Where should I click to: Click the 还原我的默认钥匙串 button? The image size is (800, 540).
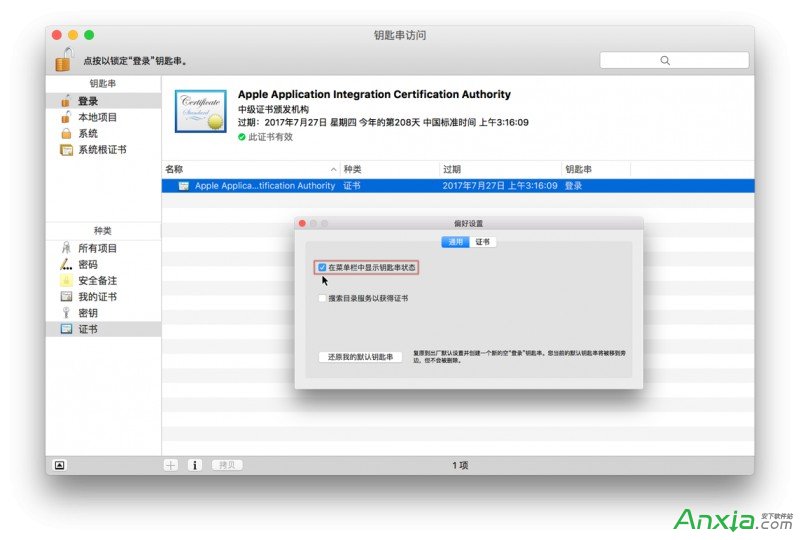360,357
